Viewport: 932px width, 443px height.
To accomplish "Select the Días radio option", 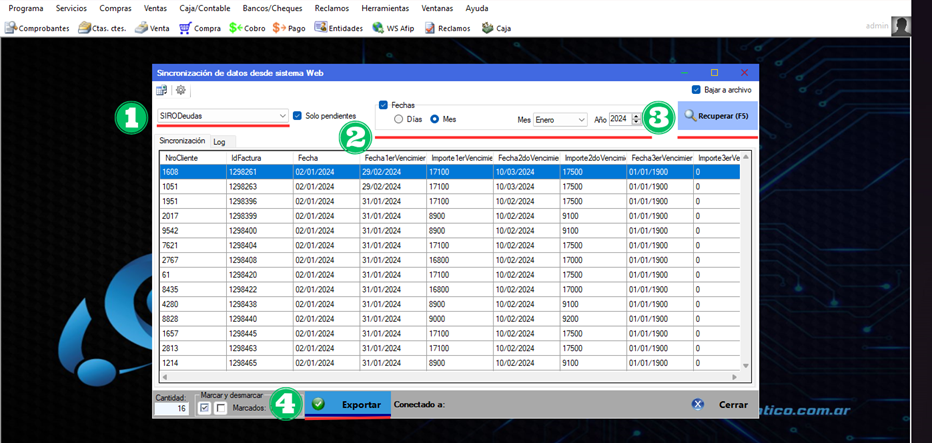I will tap(399, 119).
